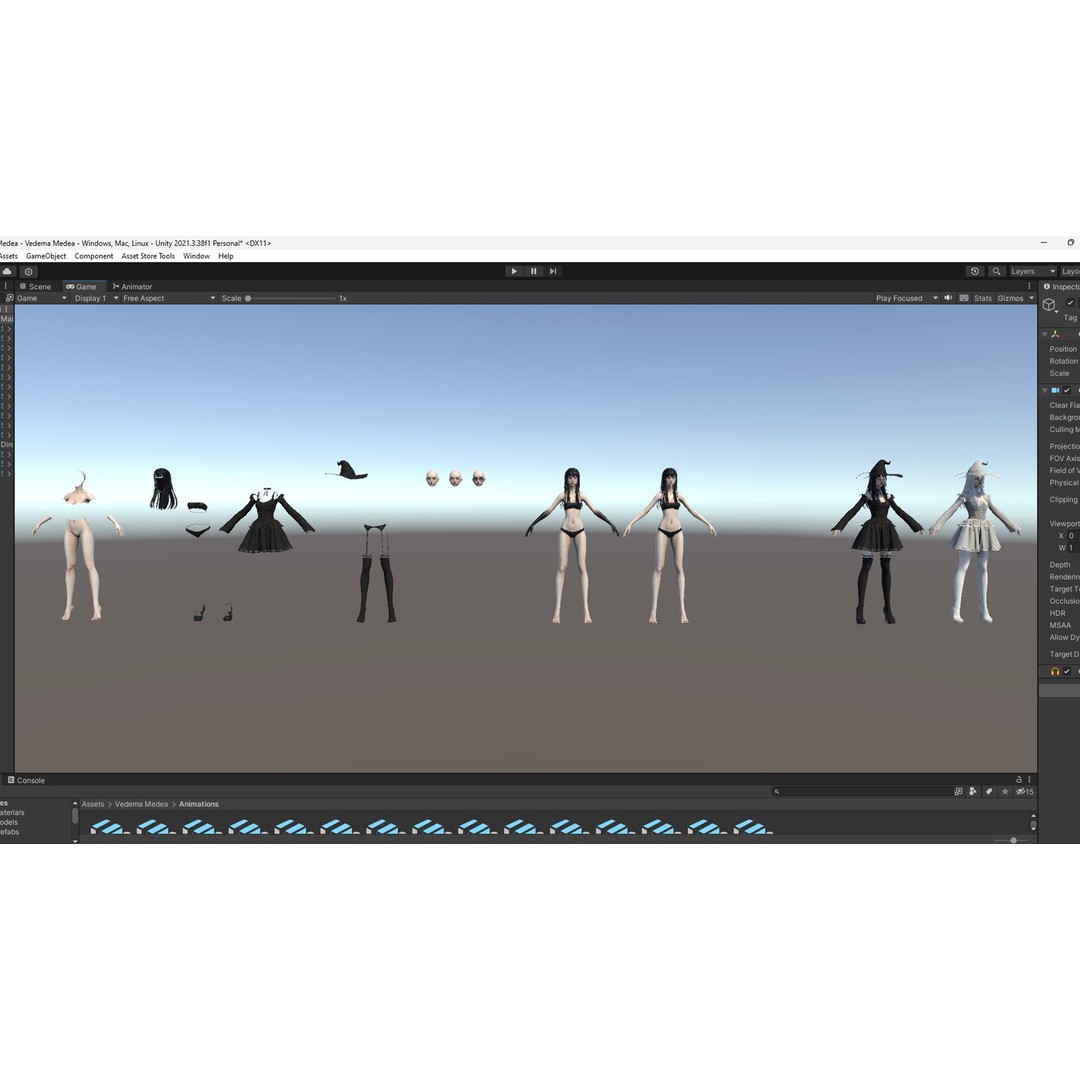The height and width of the screenshot is (1080, 1080).
Task: Lock the Console panel with the padlock icon
Action: pyautogui.click(x=1018, y=779)
